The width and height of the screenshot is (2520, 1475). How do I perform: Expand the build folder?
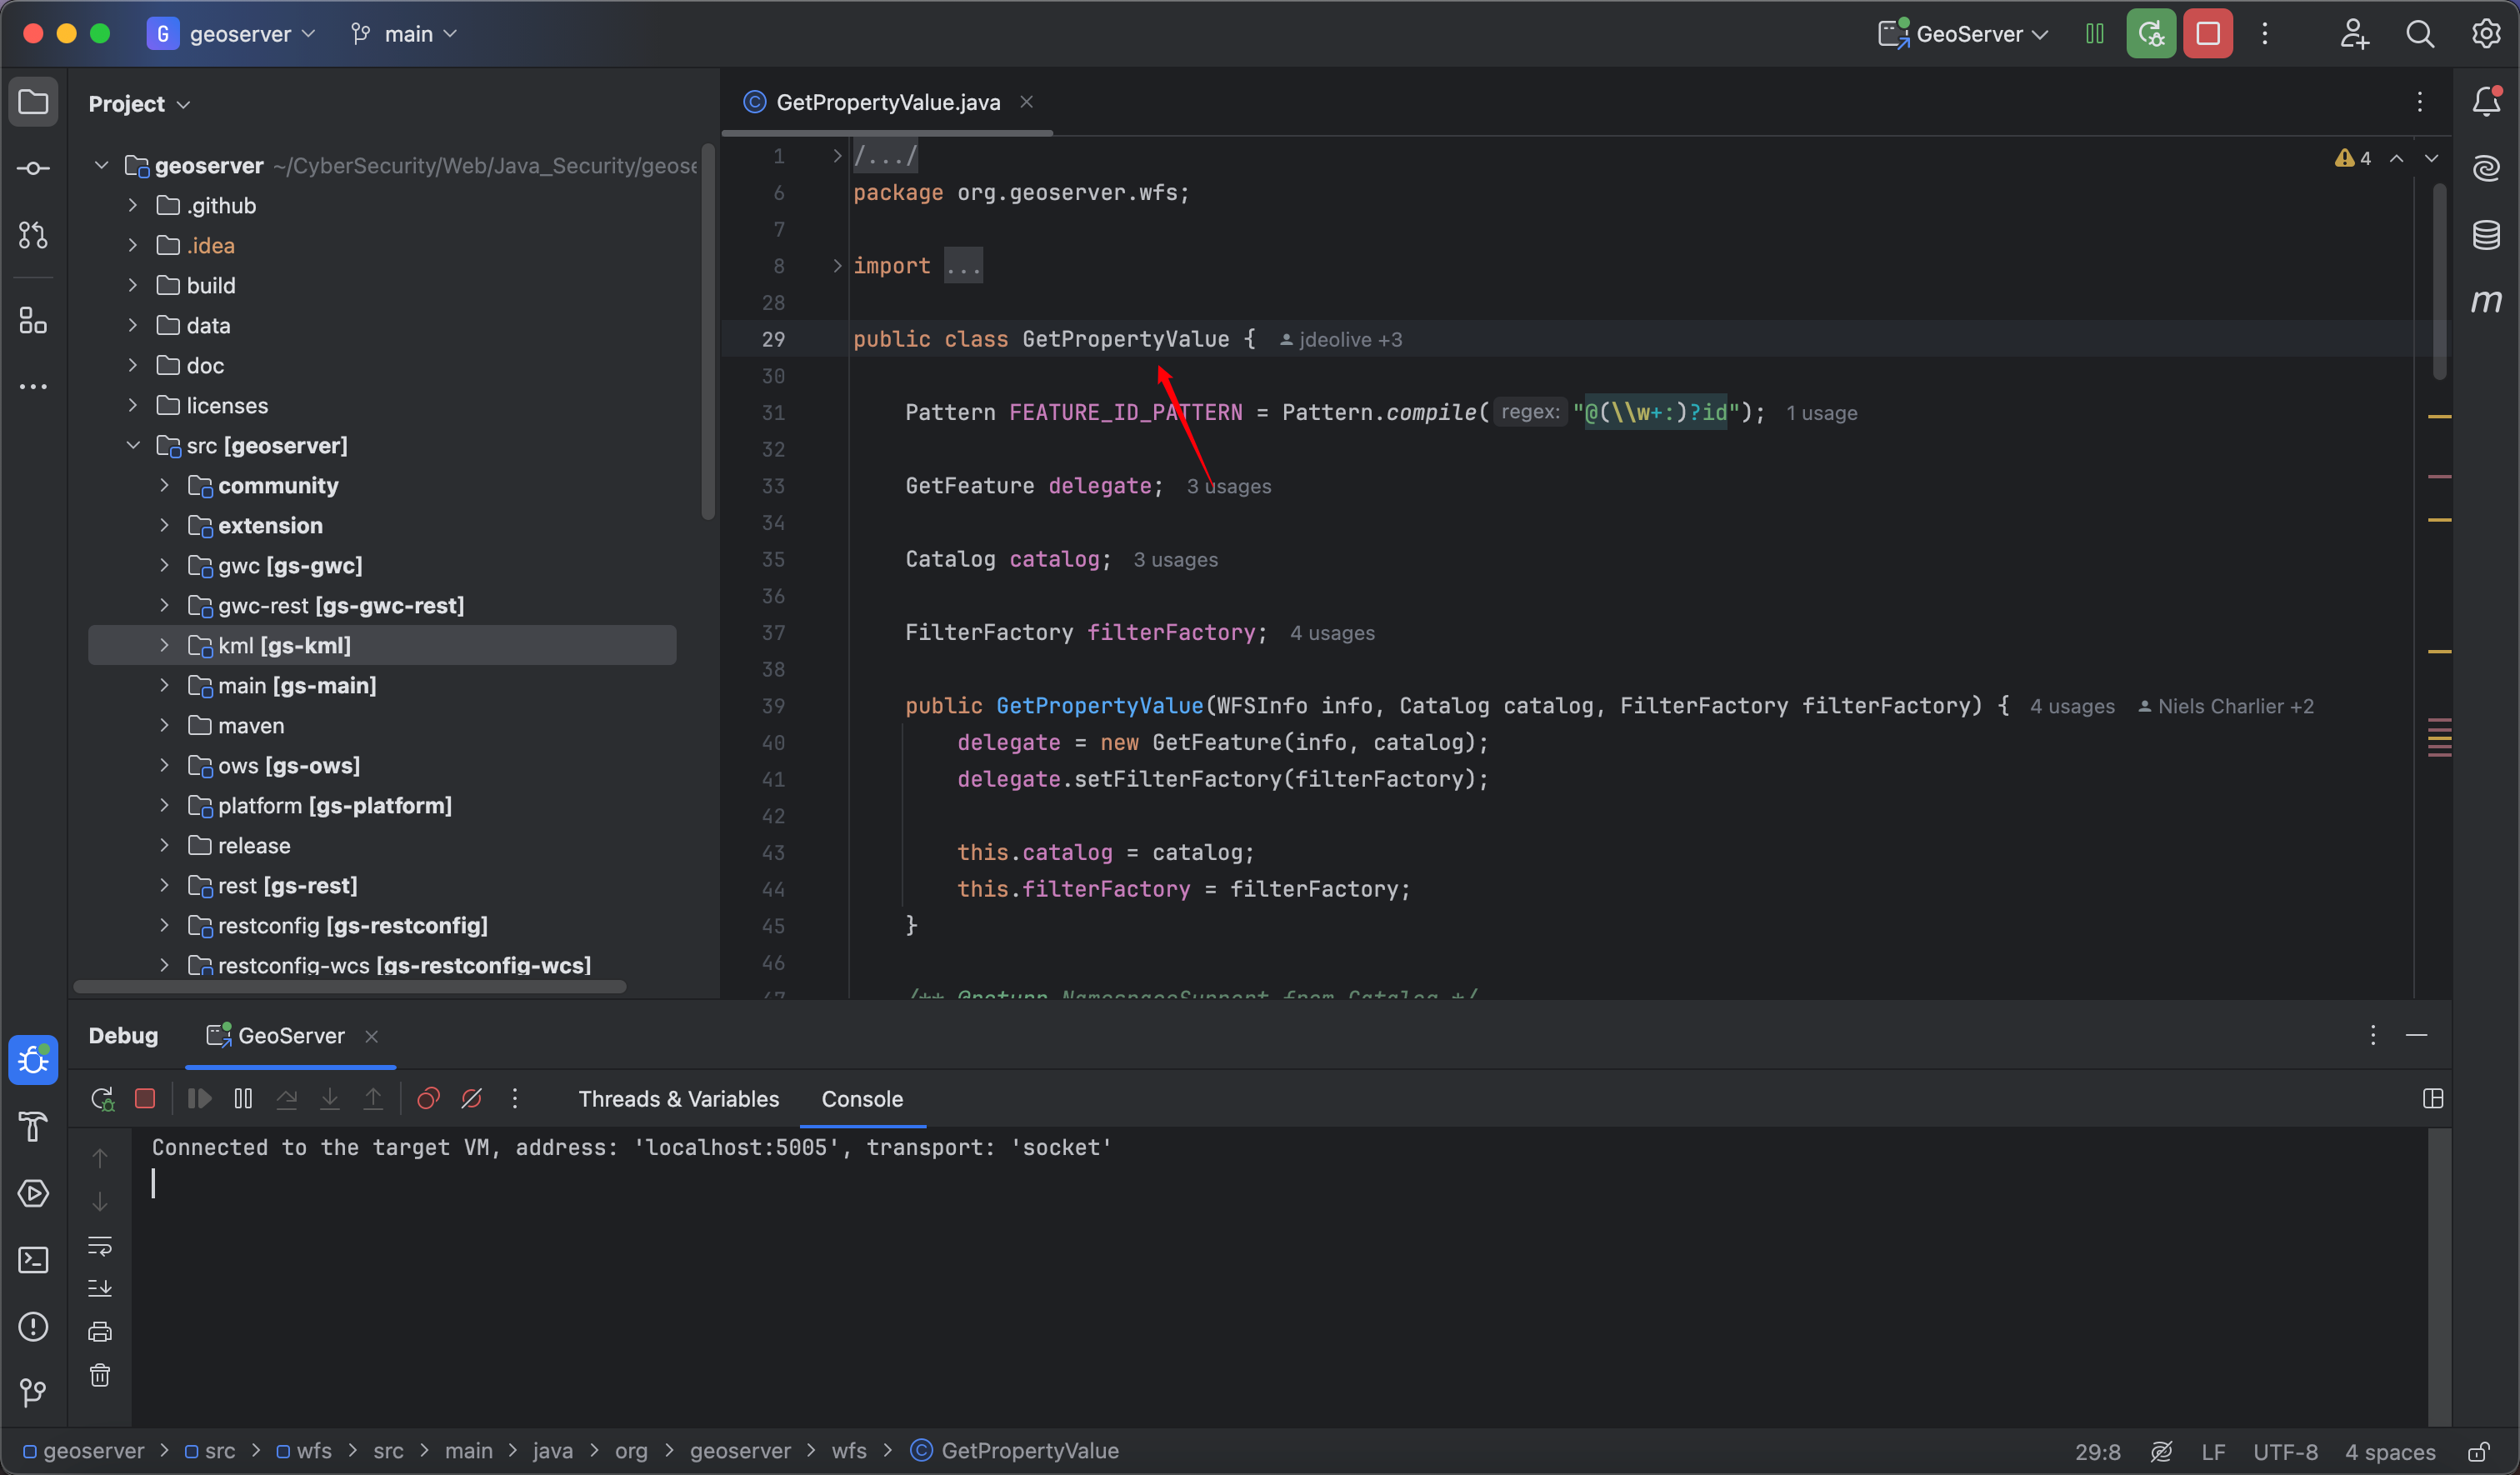click(132, 286)
